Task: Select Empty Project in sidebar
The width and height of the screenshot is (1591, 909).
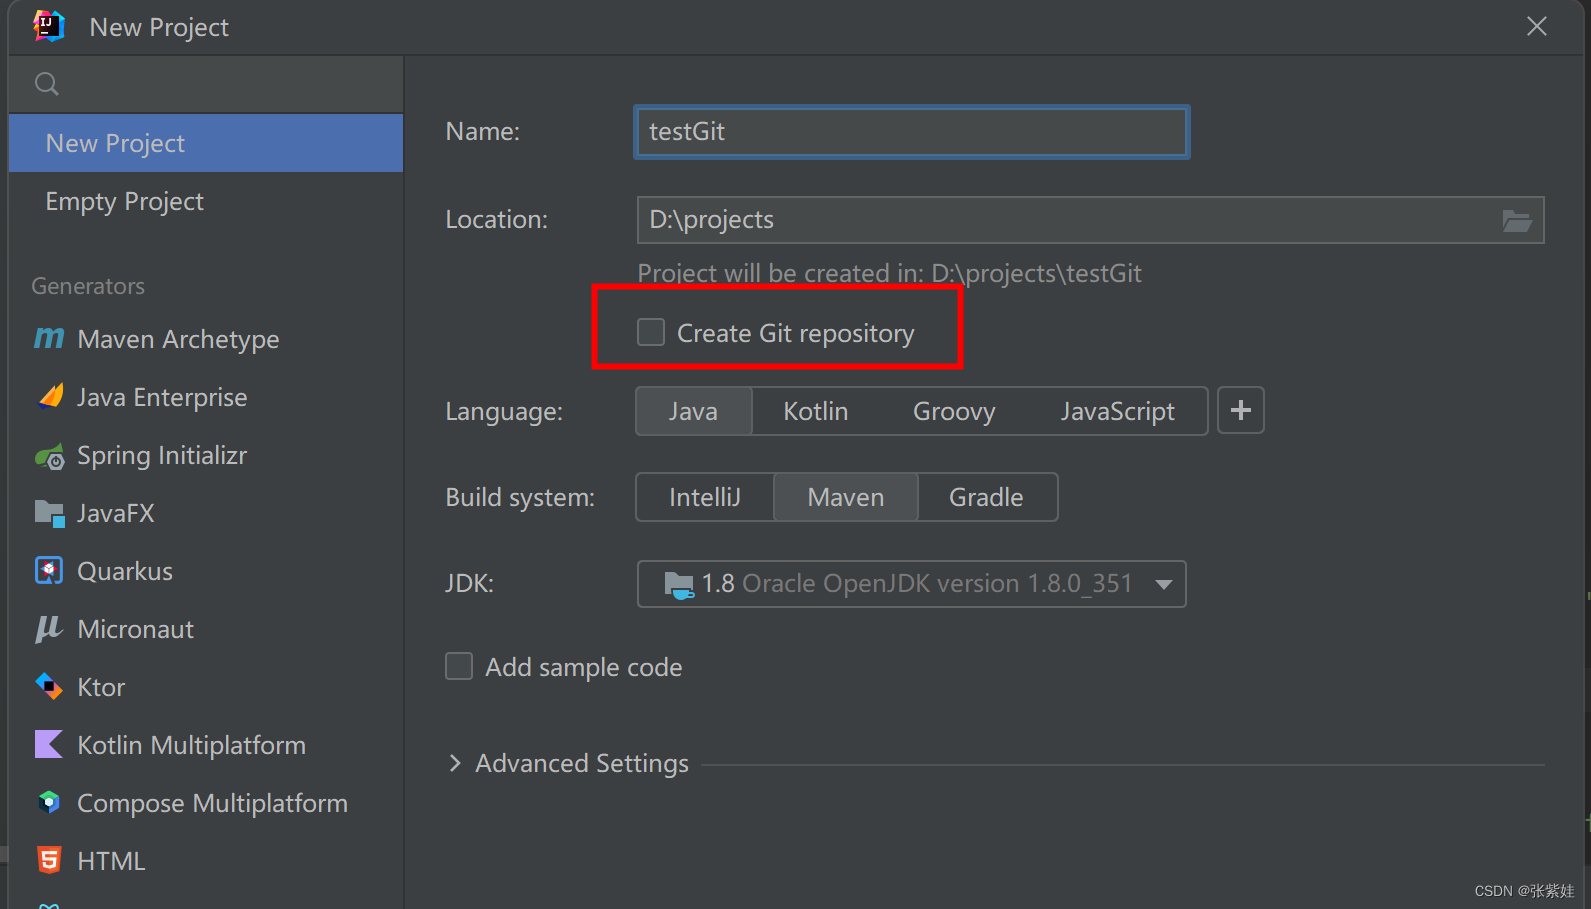Action: (x=206, y=201)
